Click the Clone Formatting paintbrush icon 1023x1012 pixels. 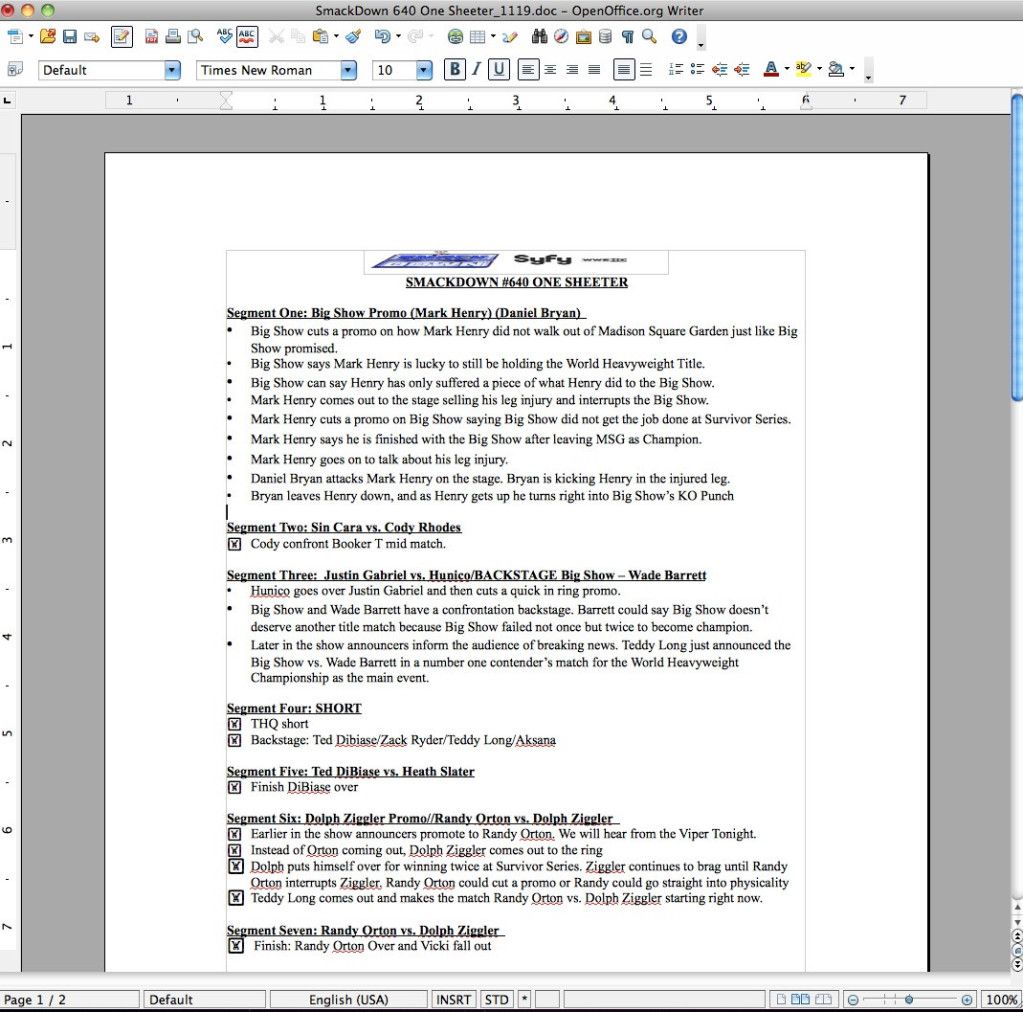[352, 37]
